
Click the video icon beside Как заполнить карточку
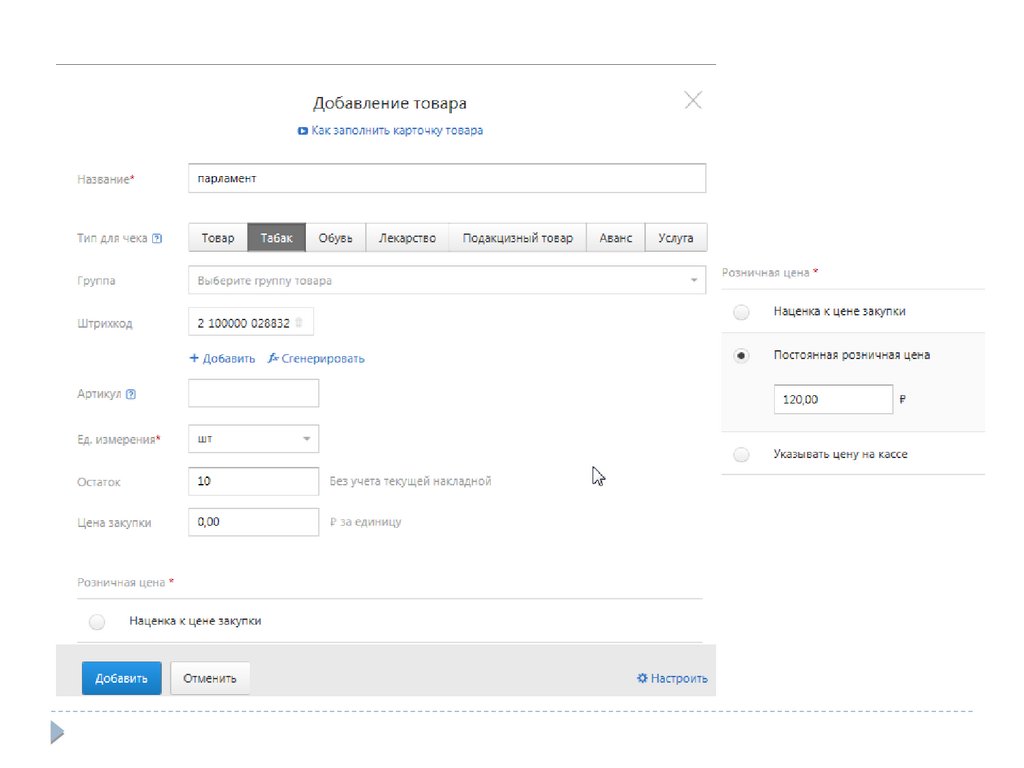(303, 131)
